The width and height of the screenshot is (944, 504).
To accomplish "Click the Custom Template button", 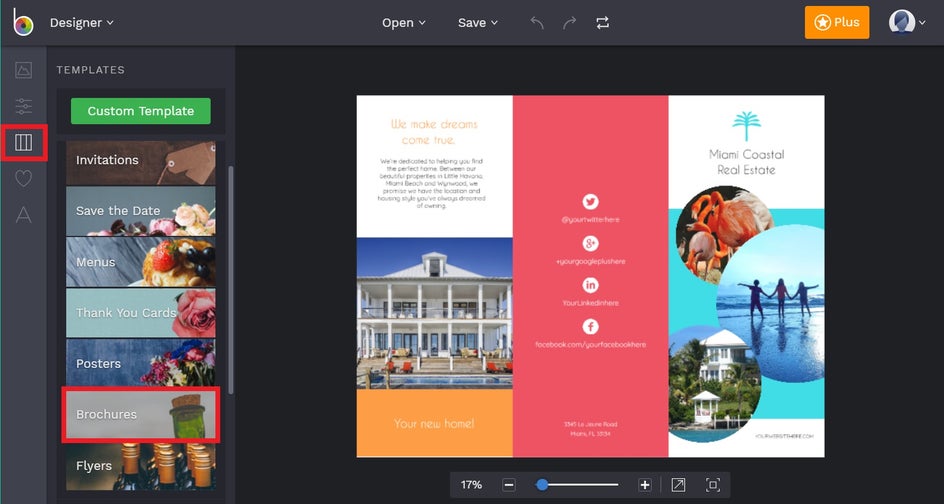I will [x=140, y=111].
